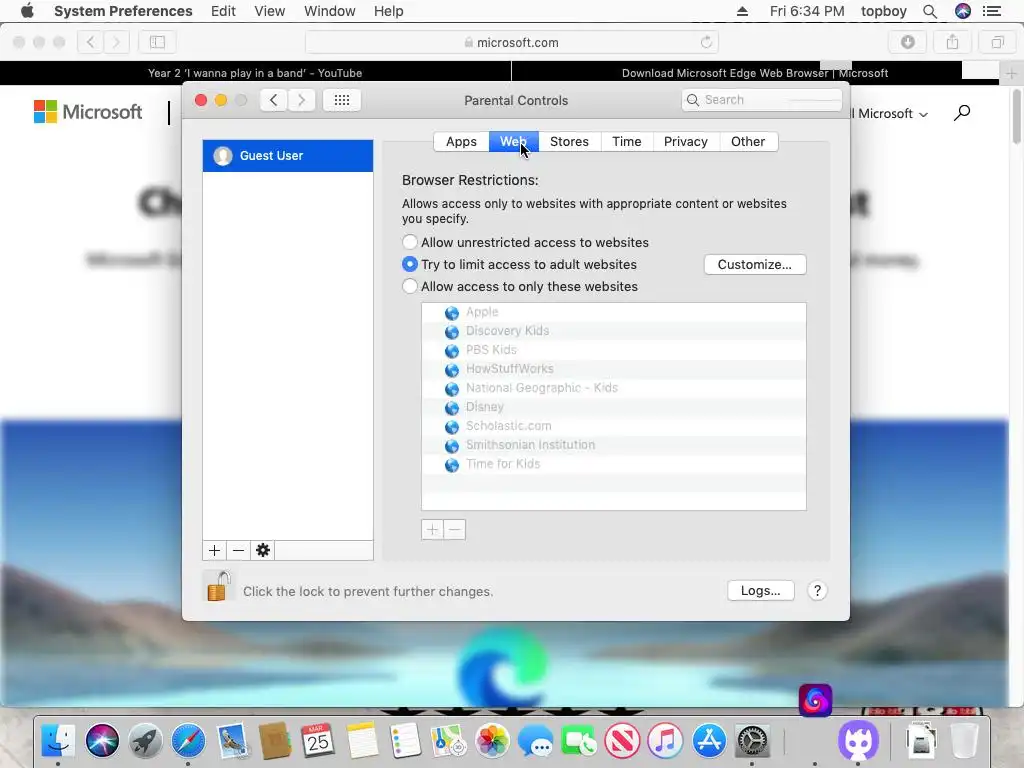The height and width of the screenshot is (768, 1024).
Task: Open Maps app in dock
Action: tap(448, 741)
